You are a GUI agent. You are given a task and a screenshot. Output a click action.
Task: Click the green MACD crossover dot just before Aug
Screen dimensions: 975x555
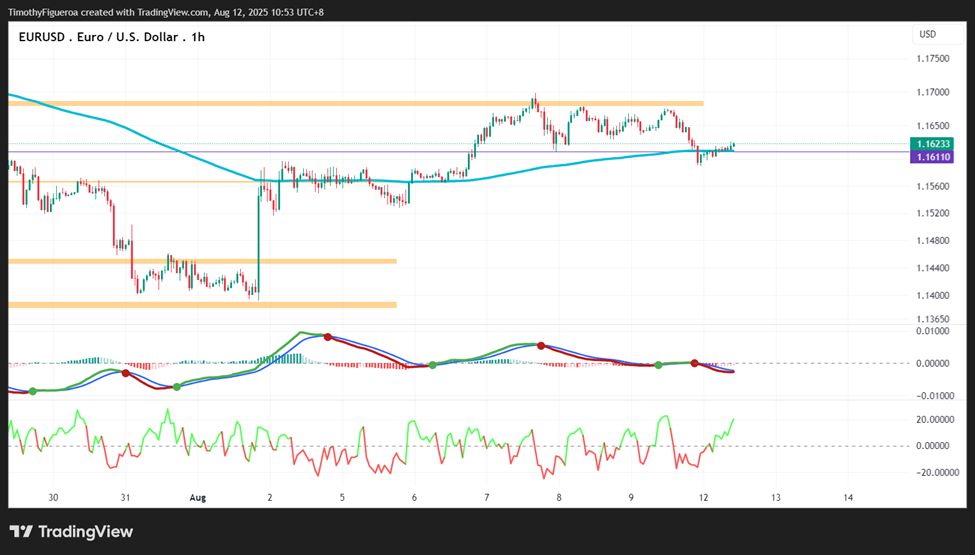pyautogui.click(x=177, y=387)
